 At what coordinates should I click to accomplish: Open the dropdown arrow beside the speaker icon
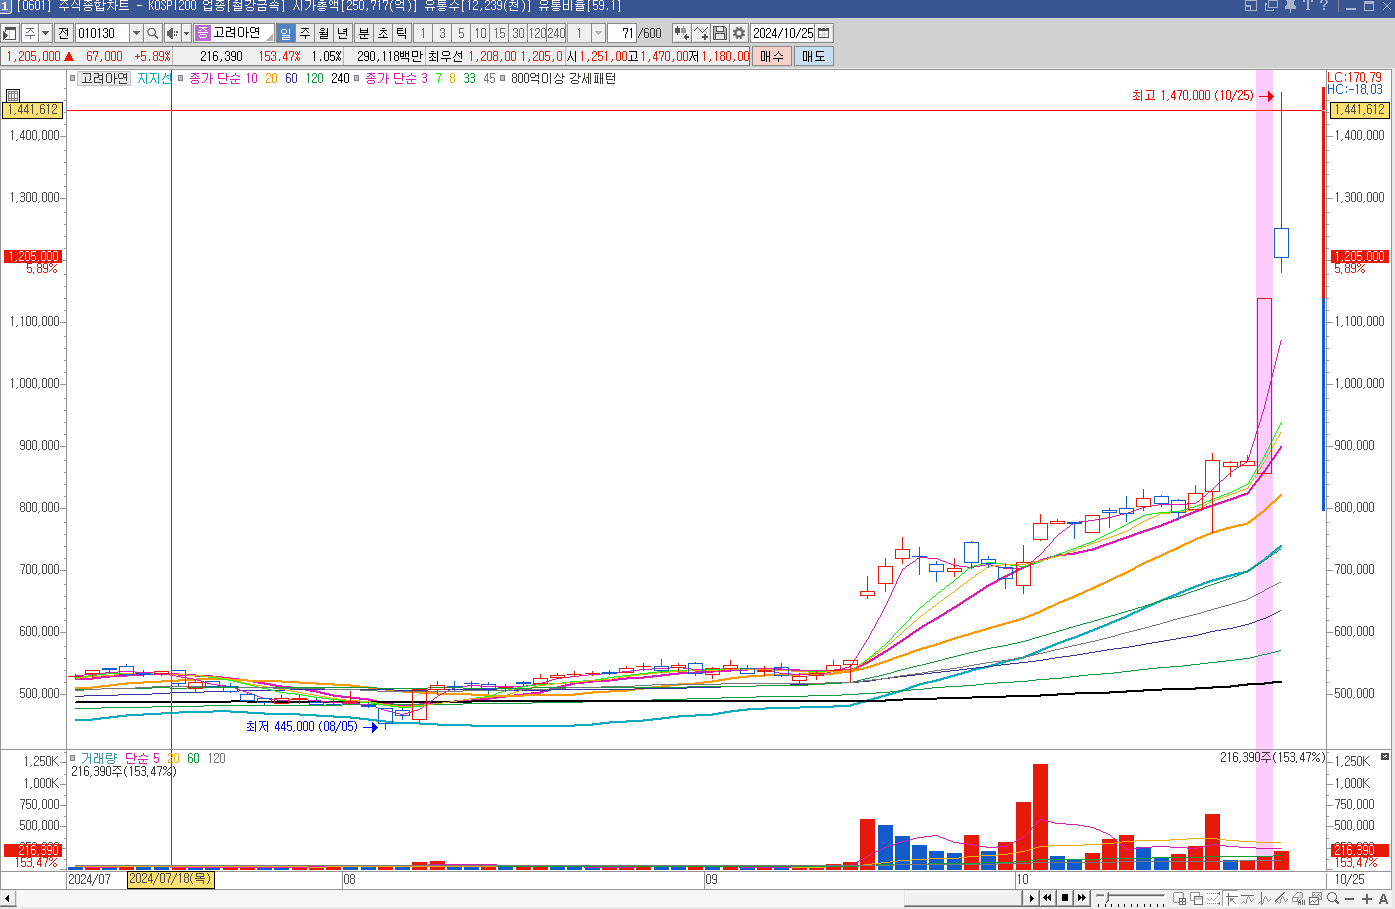186,33
